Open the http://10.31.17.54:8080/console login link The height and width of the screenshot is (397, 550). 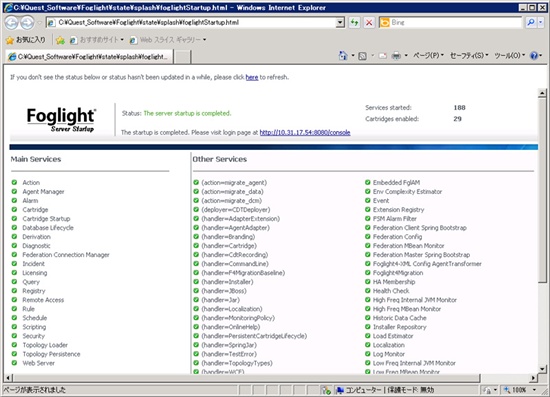pos(305,133)
